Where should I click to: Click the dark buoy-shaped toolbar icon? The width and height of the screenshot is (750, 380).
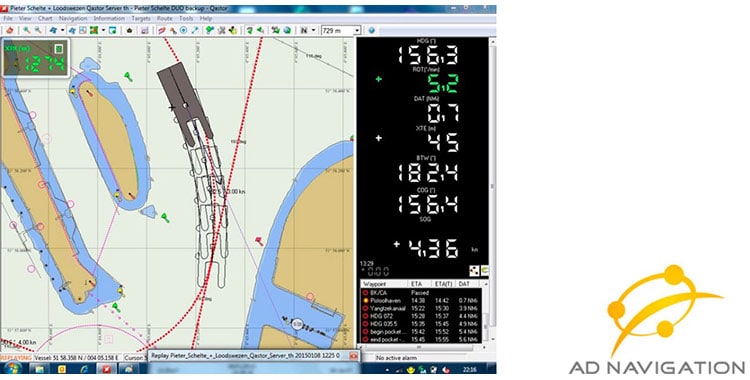(x=130, y=30)
